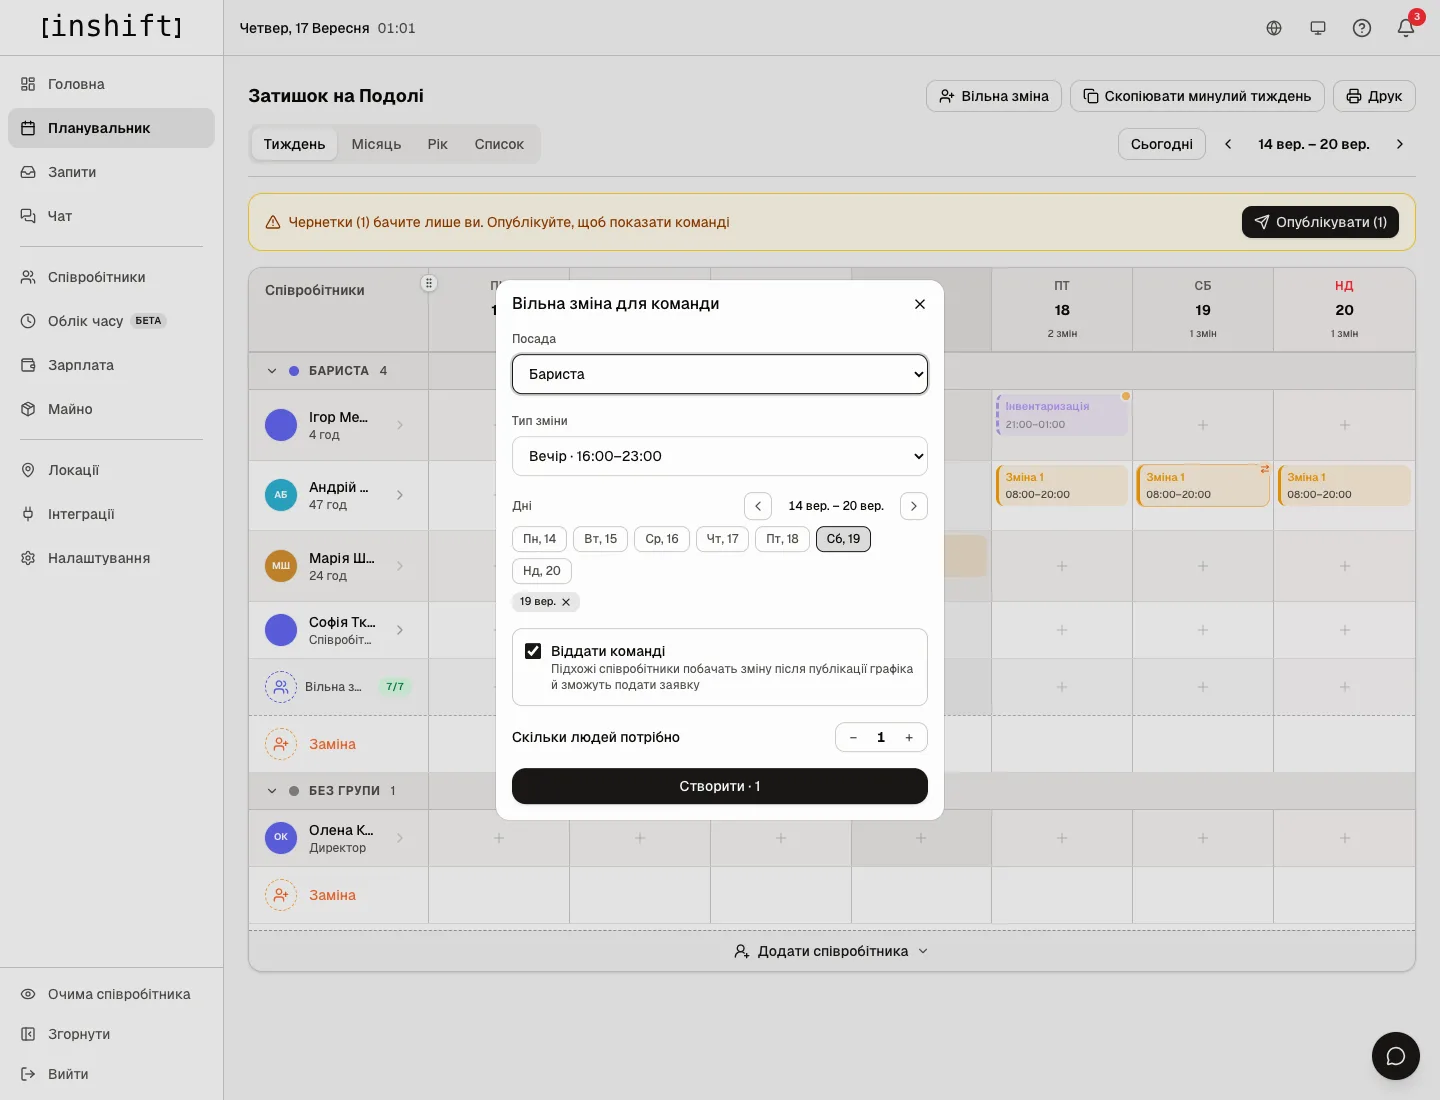
Task: Collapse the БАРИСТА group
Action: coord(272,371)
